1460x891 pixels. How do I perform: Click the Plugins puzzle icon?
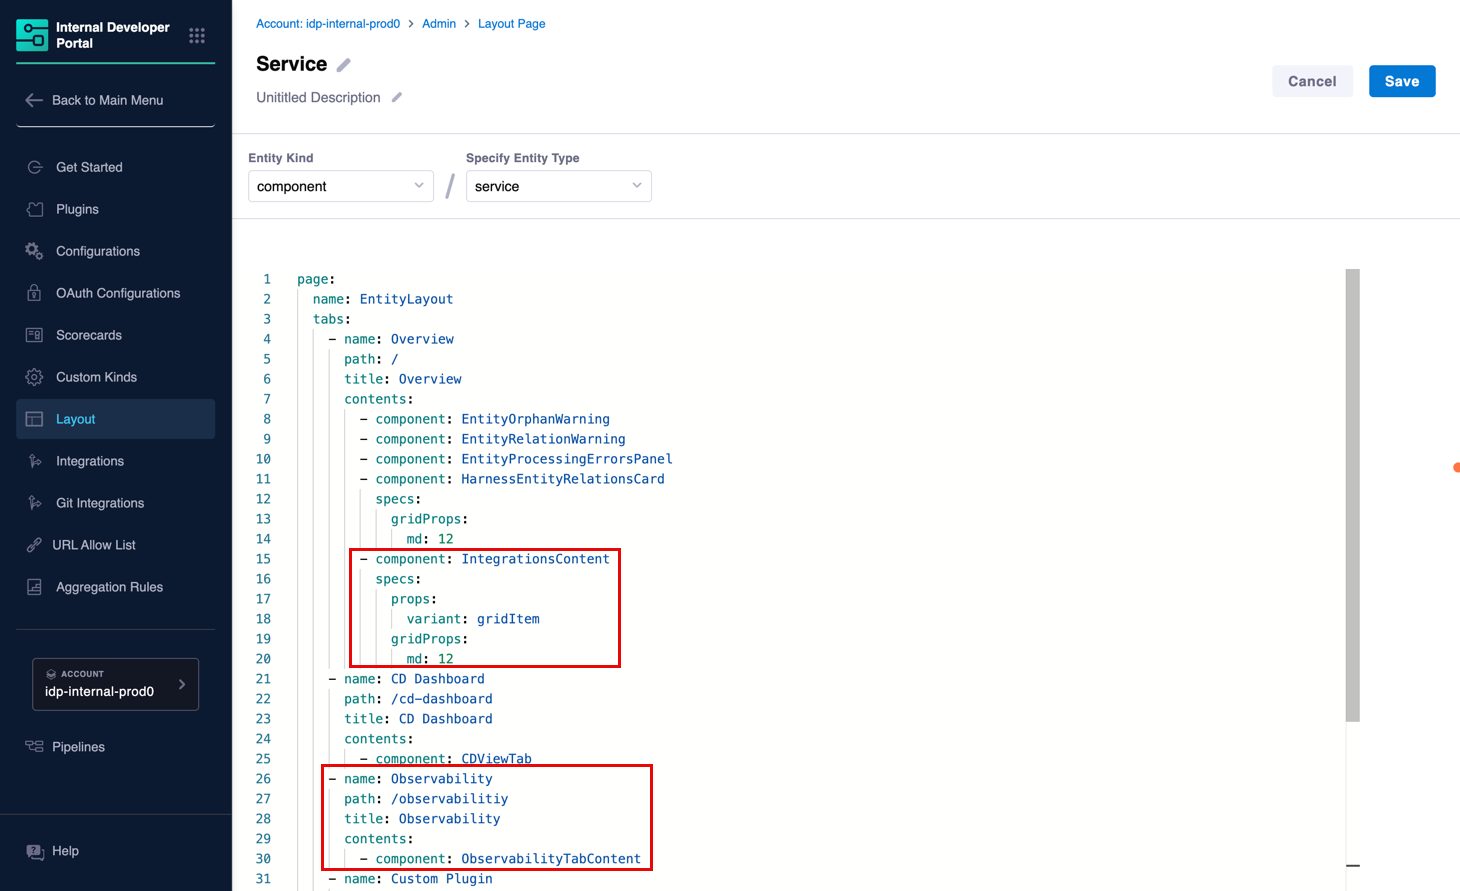click(35, 209)
